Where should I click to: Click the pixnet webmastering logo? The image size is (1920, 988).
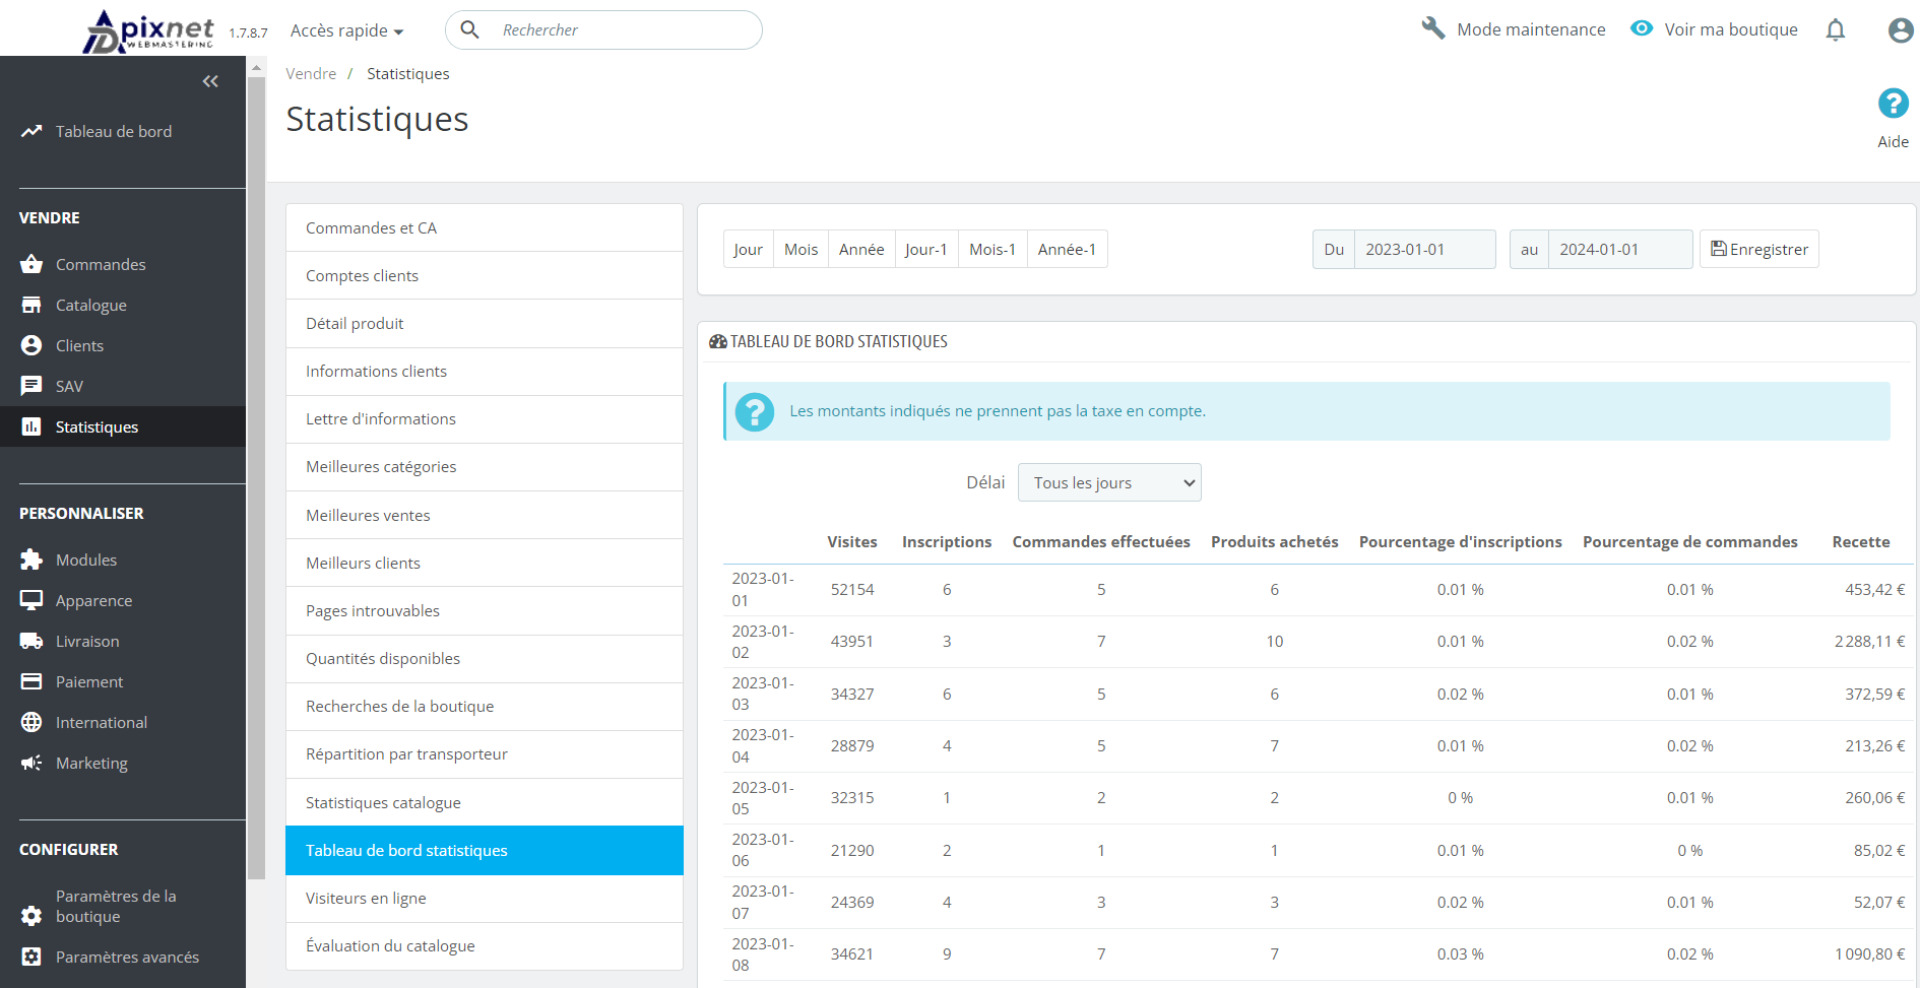click(x=148, y=32)
